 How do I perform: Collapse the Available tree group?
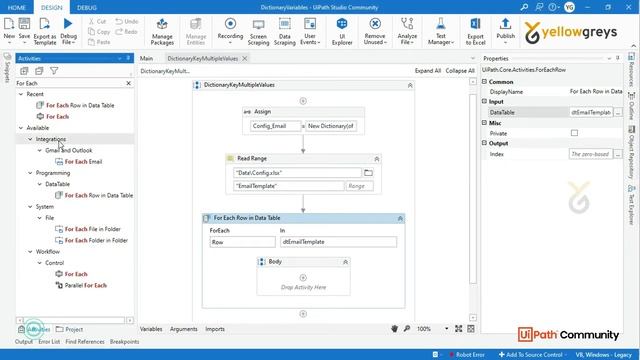click(x=21, y=128)
